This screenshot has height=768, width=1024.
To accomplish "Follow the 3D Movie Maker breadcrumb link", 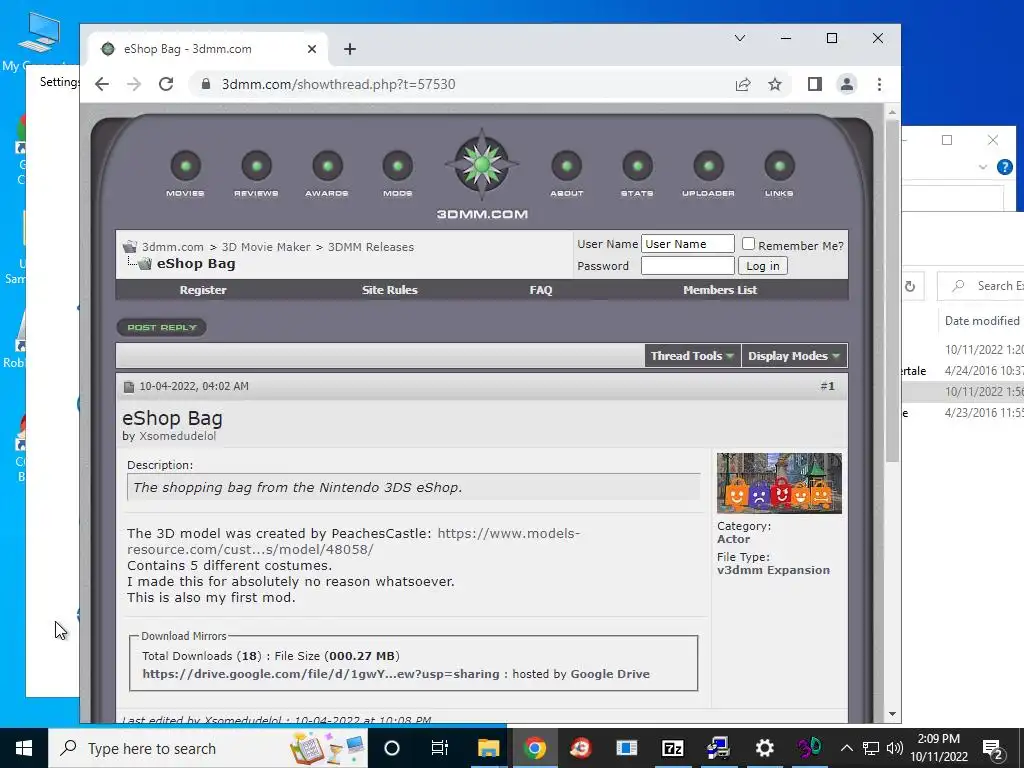I will (x=266, y=247).
